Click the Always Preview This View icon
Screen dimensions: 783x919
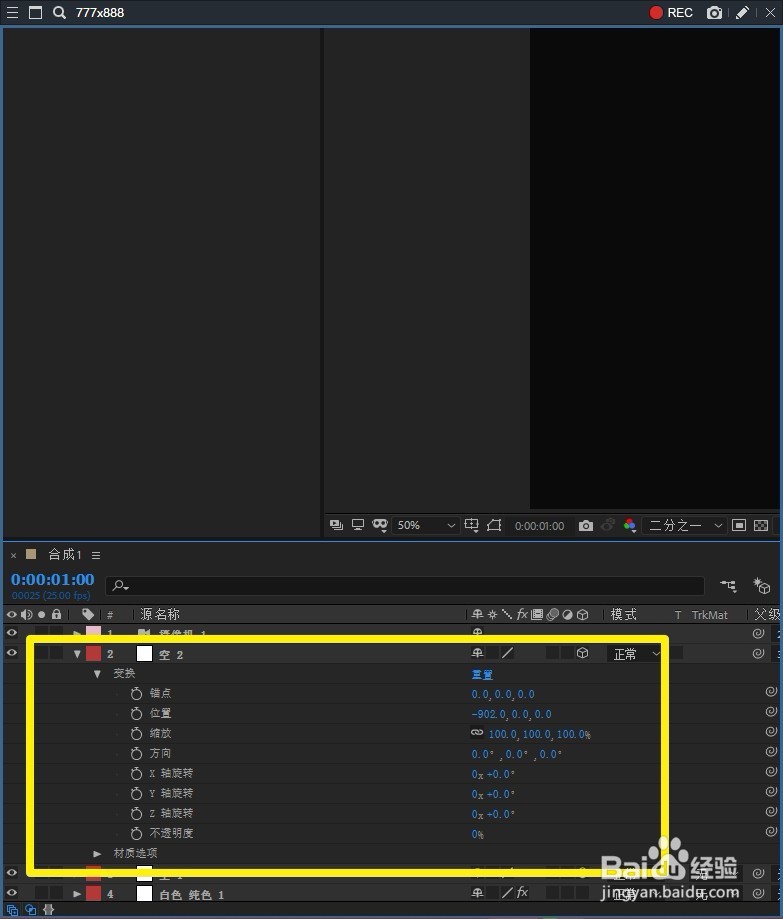click(x=336, y=525)
